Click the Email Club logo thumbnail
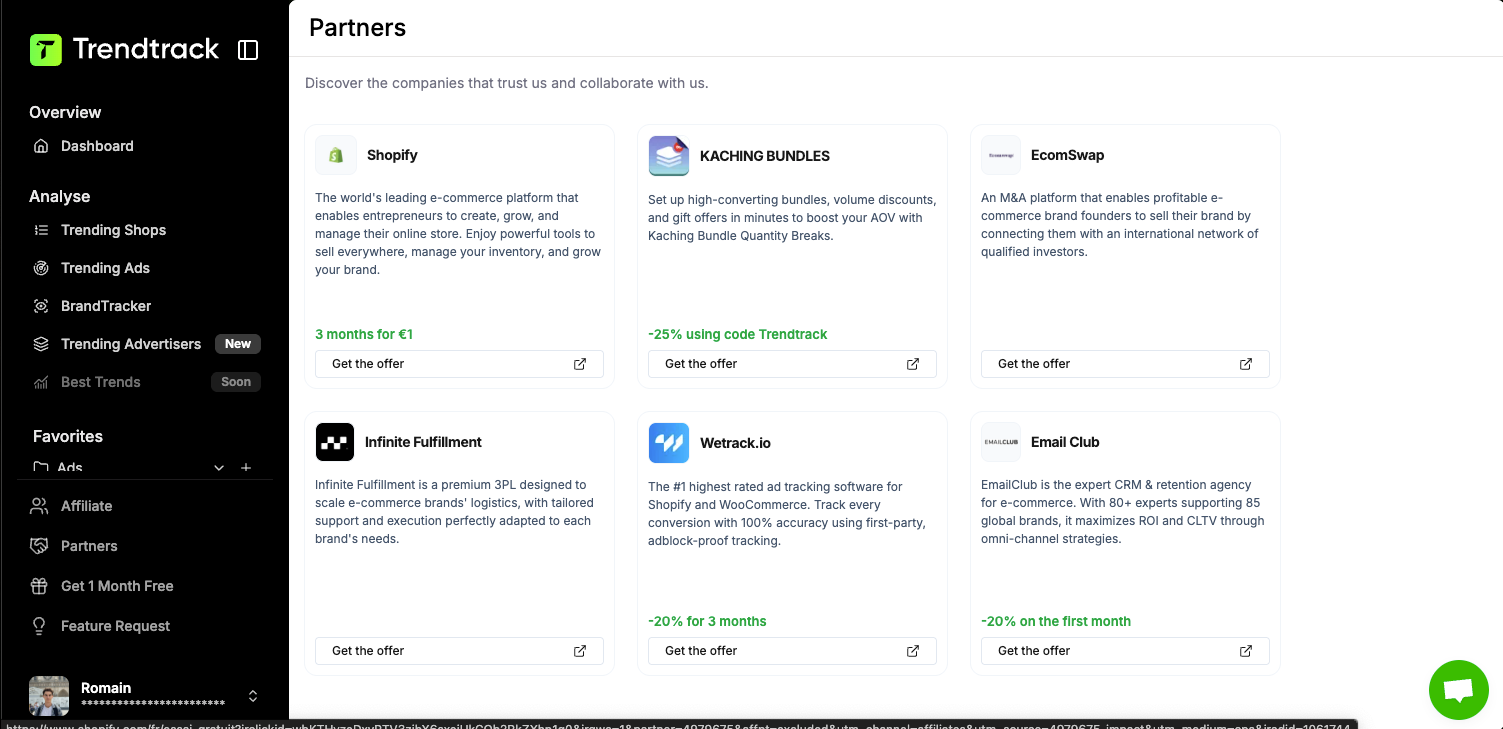The width and height of the screenshot is (1503, 729). [1001, 442]
